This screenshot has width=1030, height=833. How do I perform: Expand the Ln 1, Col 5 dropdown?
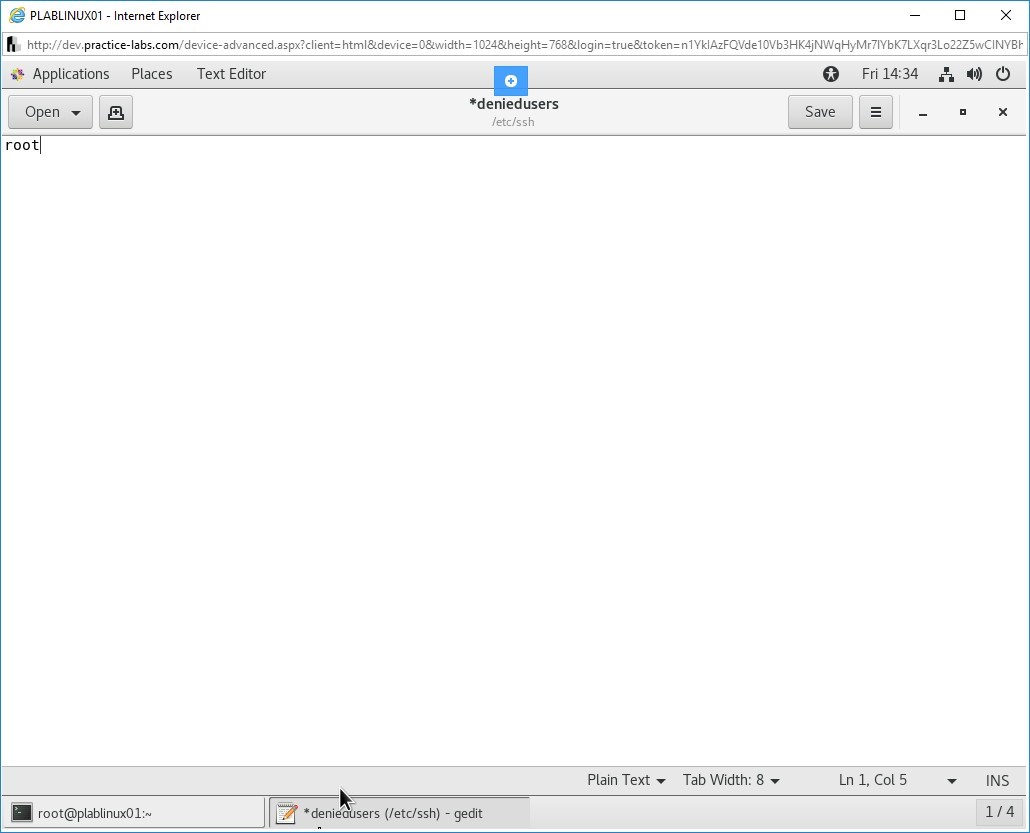pyautogui.click(x=951, y=780)
